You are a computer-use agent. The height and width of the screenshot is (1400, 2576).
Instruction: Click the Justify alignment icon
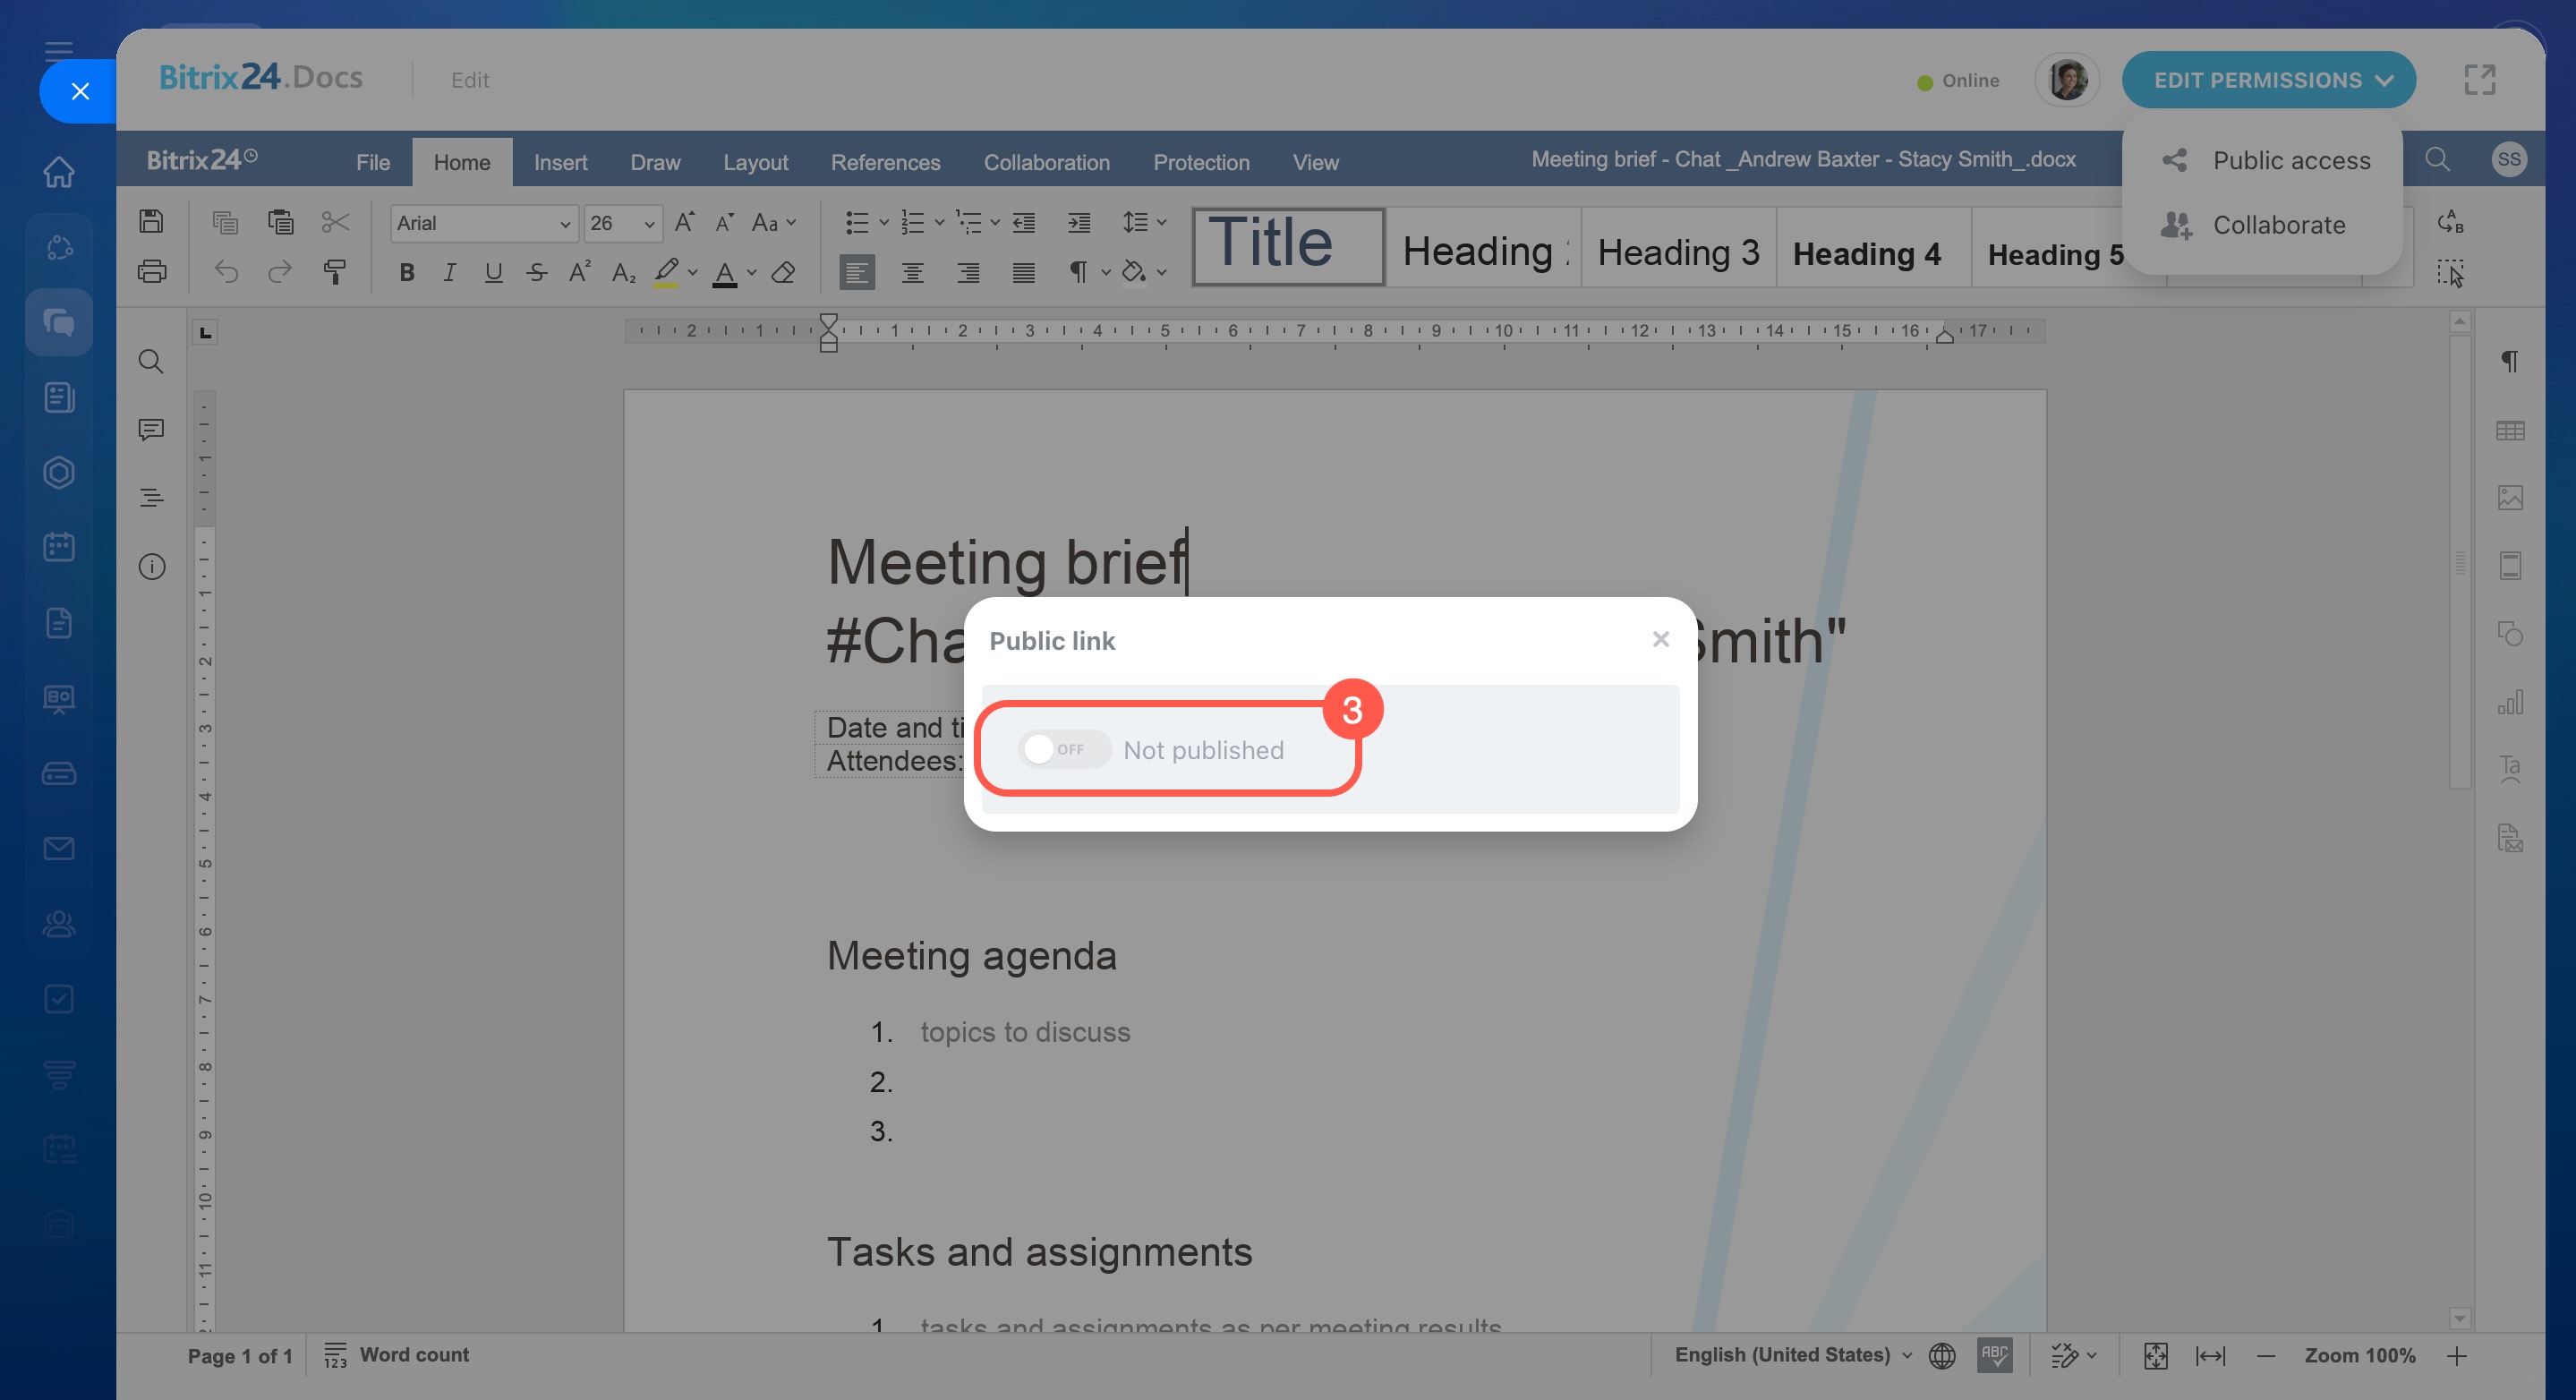point(1024,272)
